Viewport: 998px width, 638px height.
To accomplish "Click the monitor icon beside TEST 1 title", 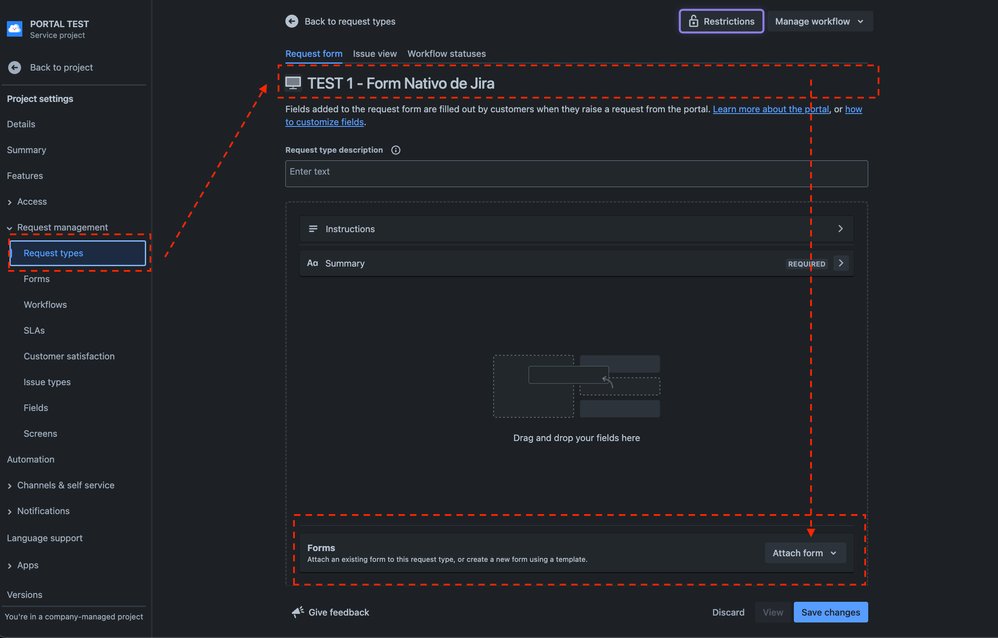I will [293, 83].
